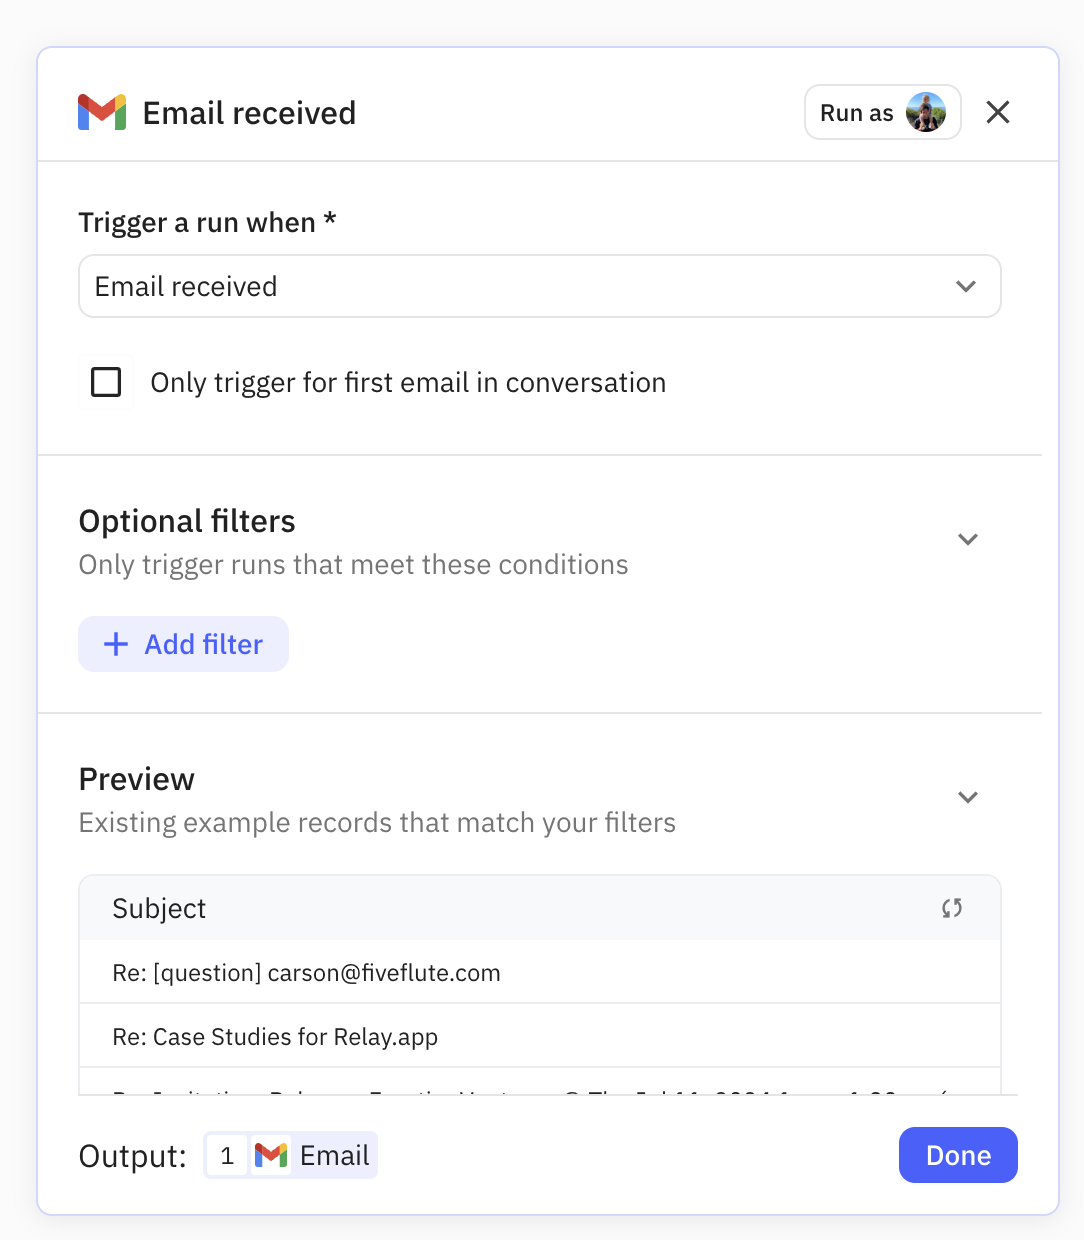Image resolution: width=1084 pixels, height=1240 pixels.
Task: Click the Preview section heading
Action: point(137,779)
